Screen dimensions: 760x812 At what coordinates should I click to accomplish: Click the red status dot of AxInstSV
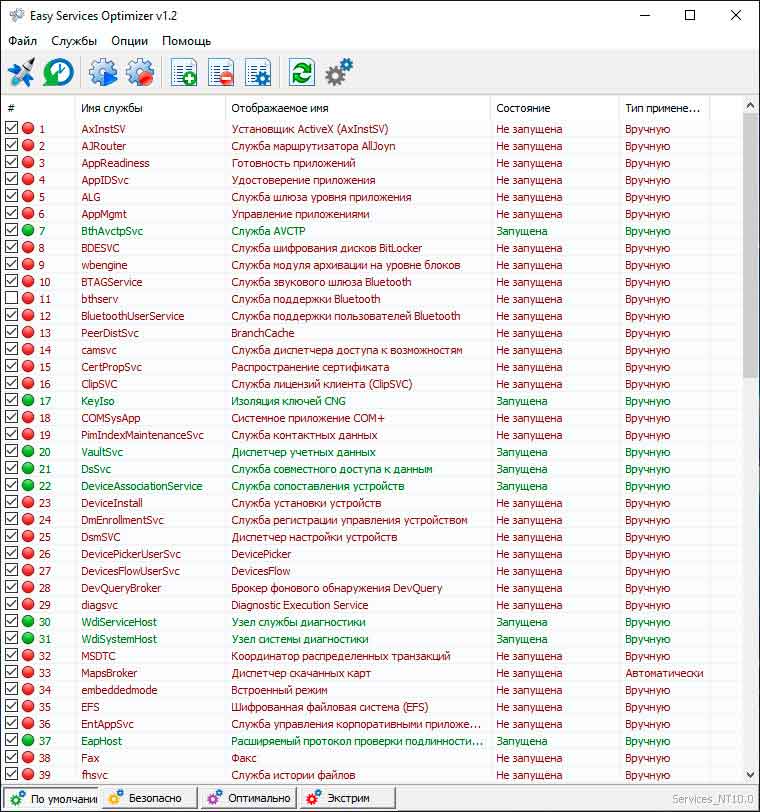[28, 128]
